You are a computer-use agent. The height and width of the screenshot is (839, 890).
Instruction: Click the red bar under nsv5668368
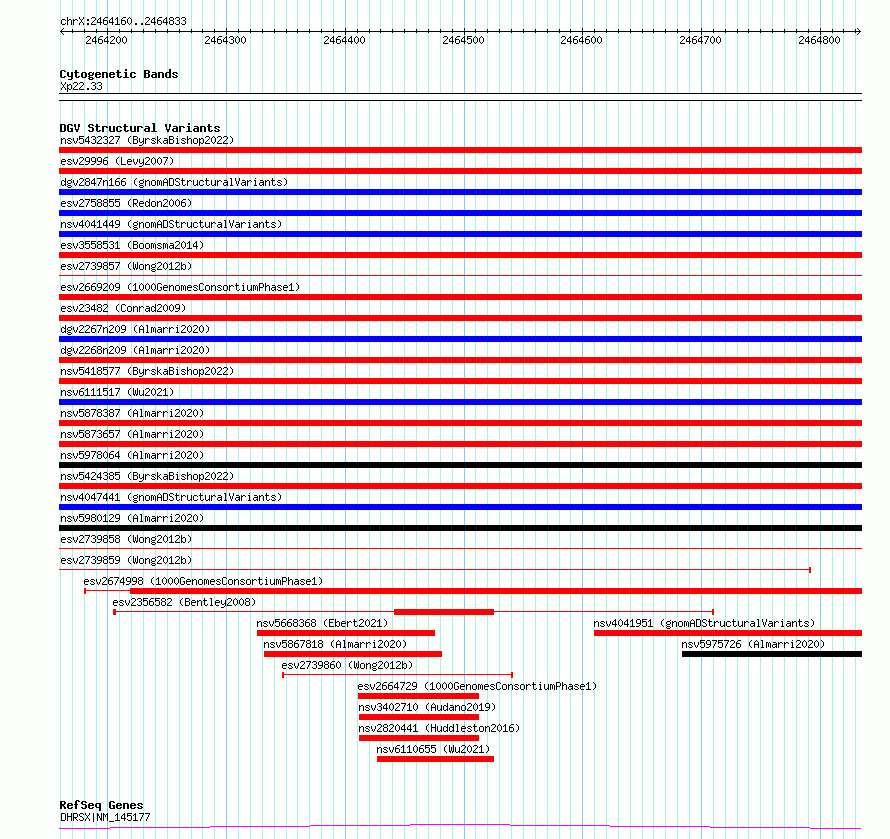coord(346,633)
